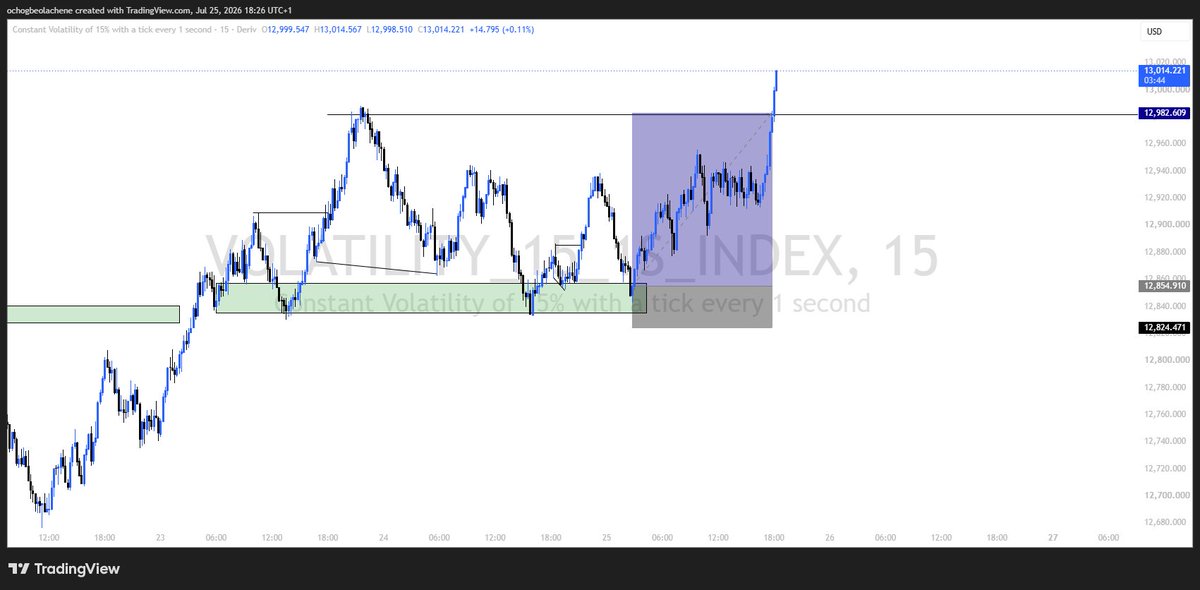Click the date label 25 on time axis
Image resolution: width=1200 pixels, height=590 pixels.
606,537
